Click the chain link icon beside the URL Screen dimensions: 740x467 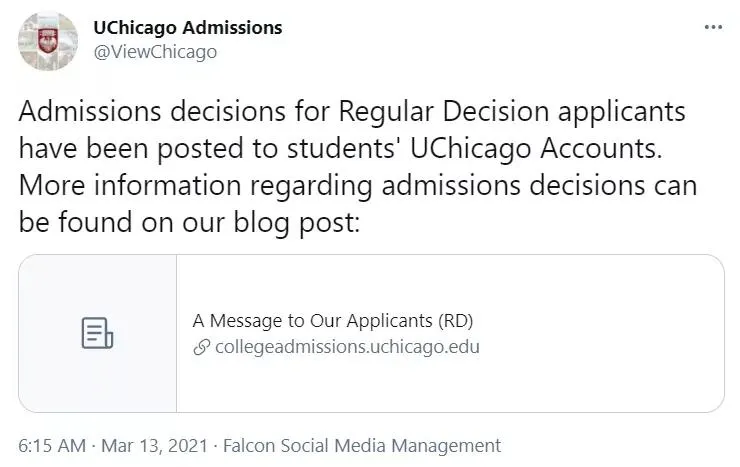[200, 348]
